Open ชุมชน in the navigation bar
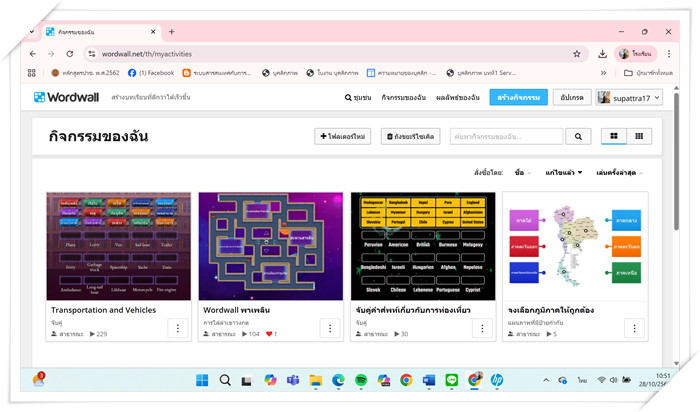 357,97
